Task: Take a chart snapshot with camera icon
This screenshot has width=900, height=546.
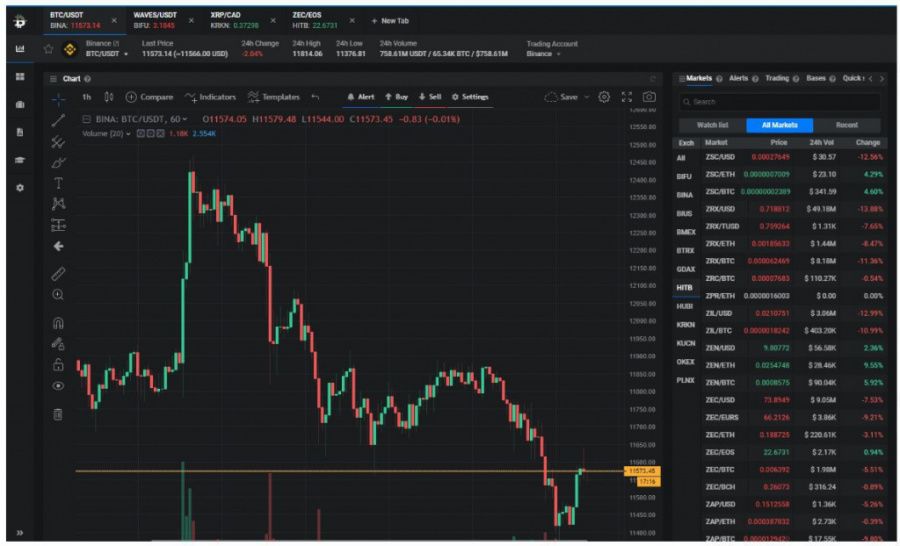Action: [x=649, y=97]
